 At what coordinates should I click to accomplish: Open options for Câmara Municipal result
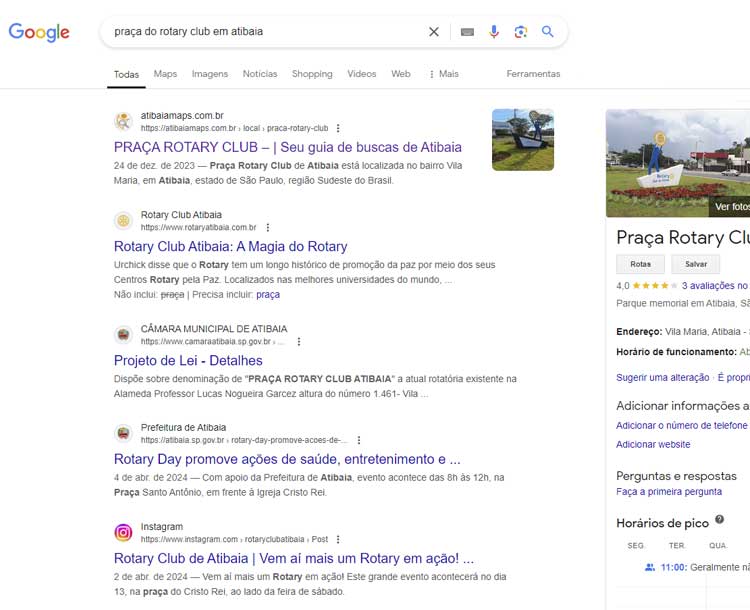coord(299,342)
